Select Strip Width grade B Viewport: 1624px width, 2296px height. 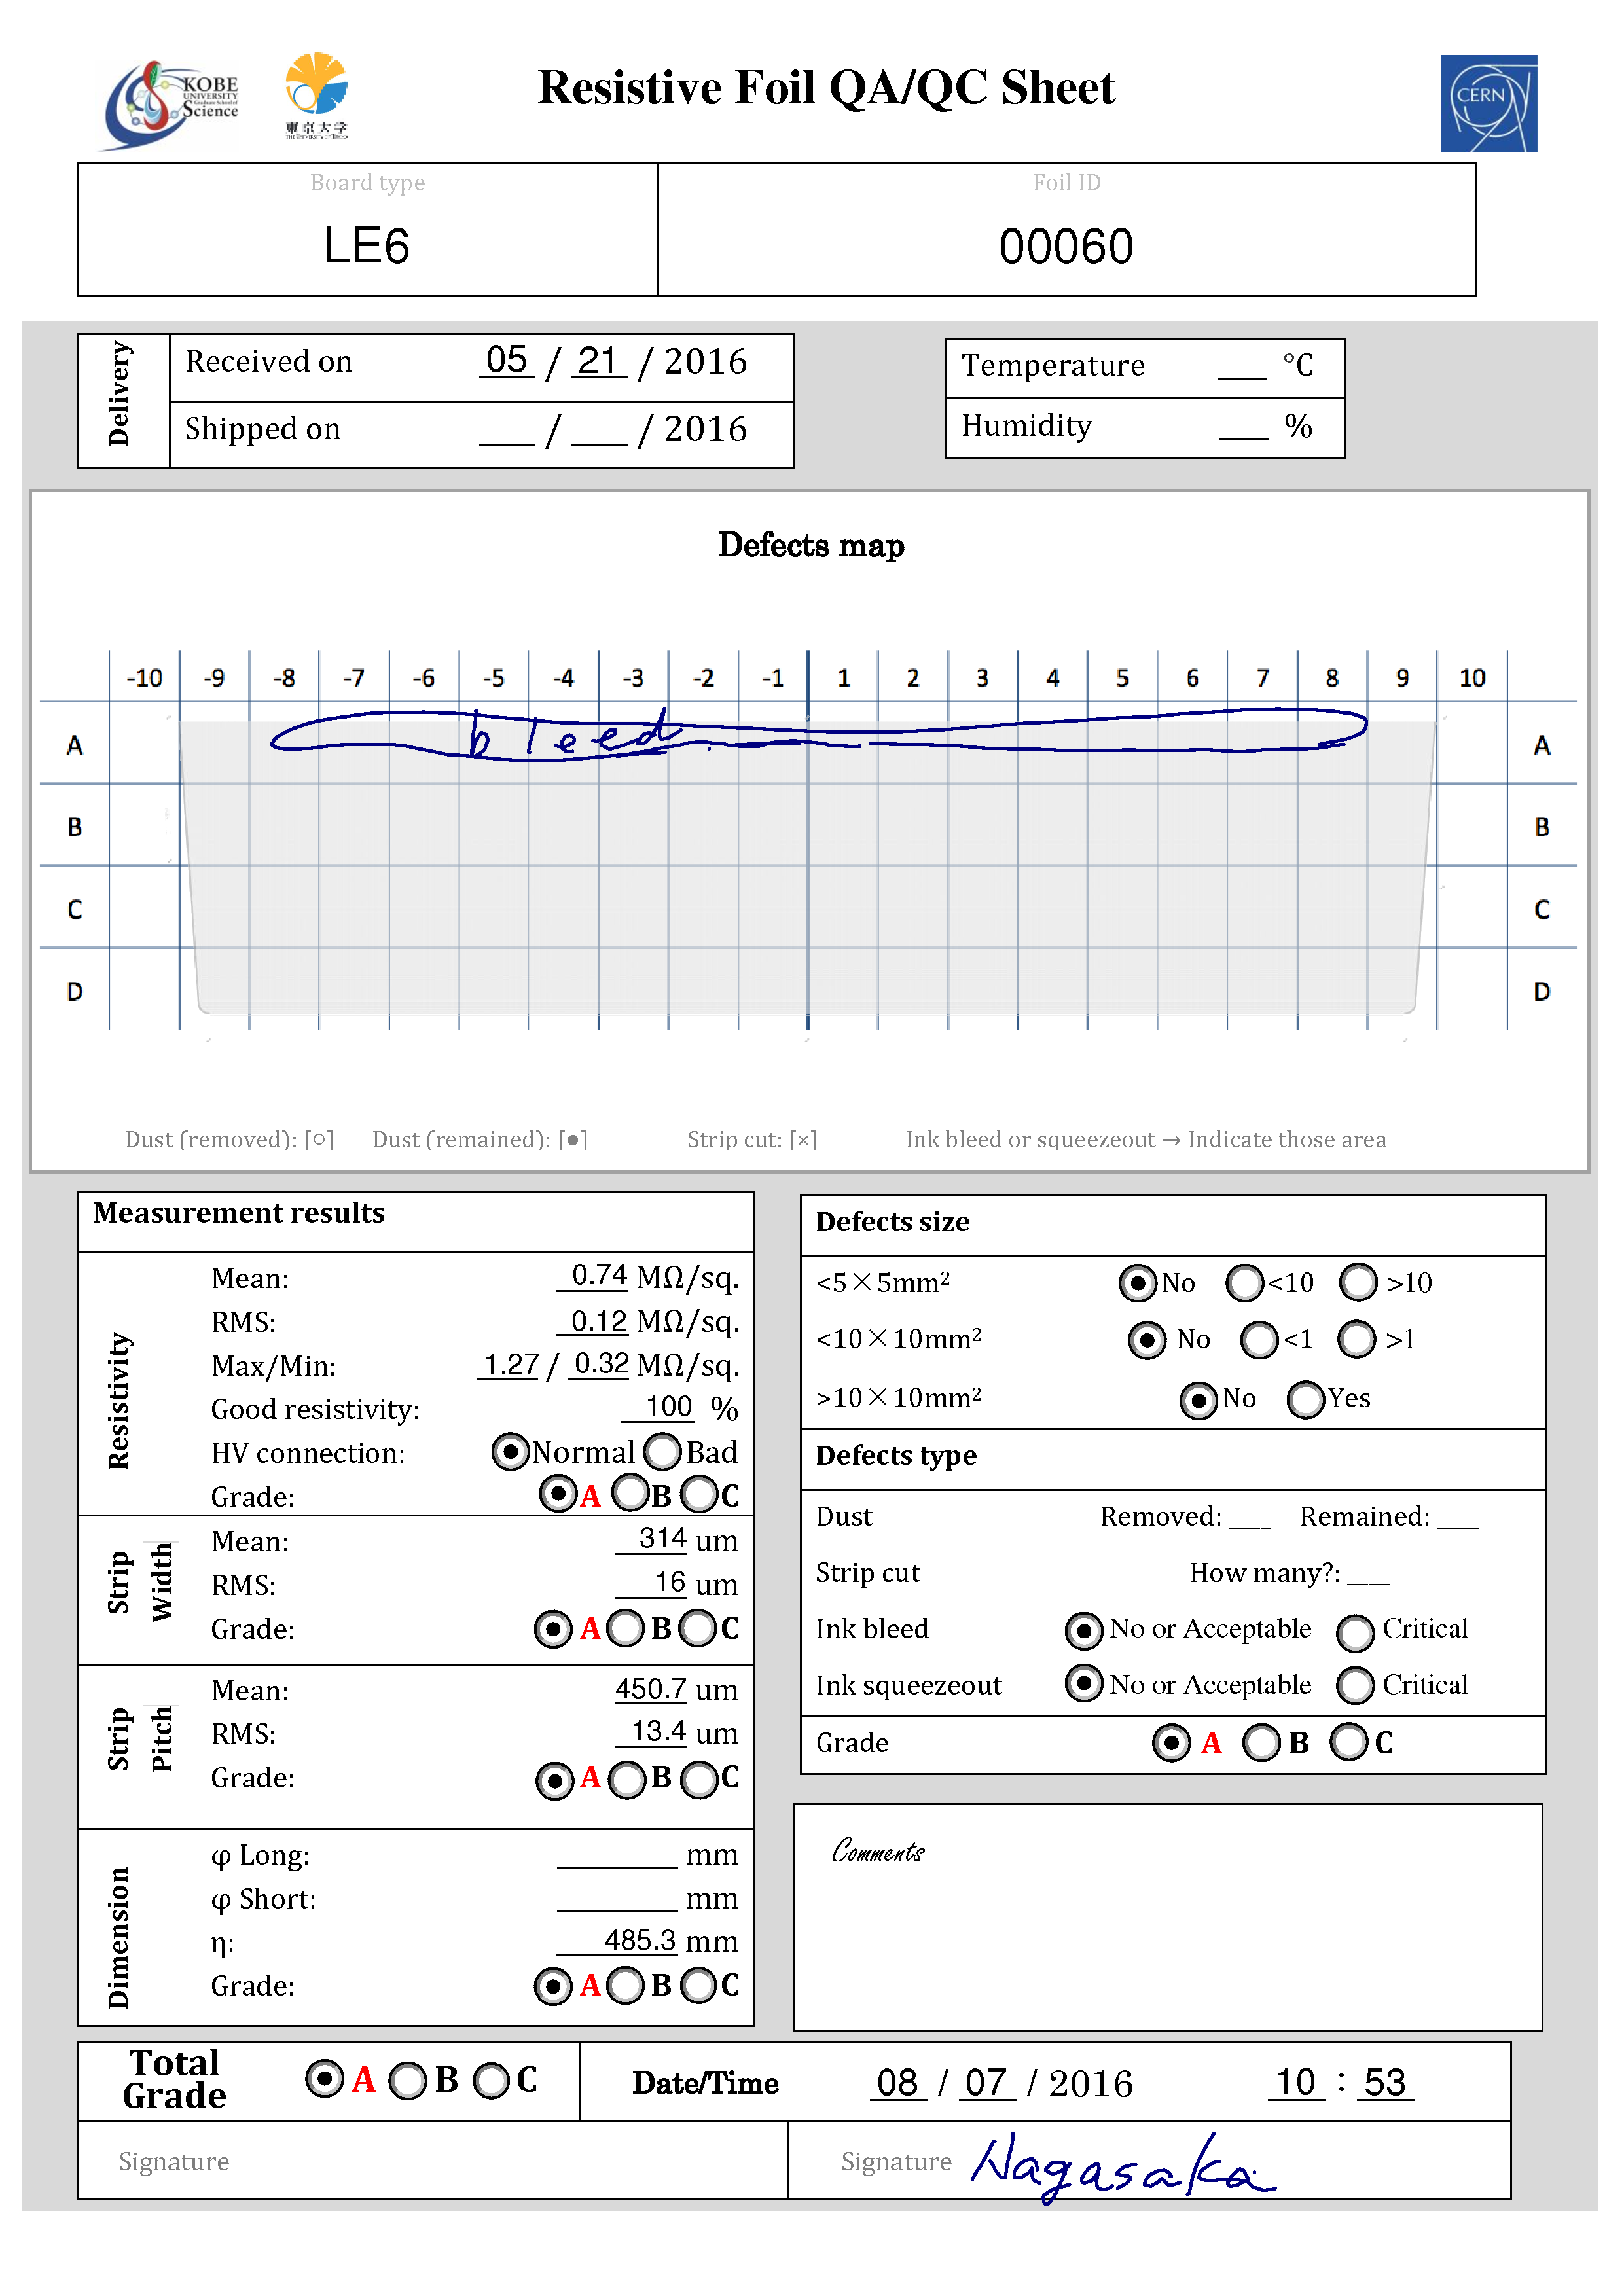pyautogui.click(x=626, y=1628)
